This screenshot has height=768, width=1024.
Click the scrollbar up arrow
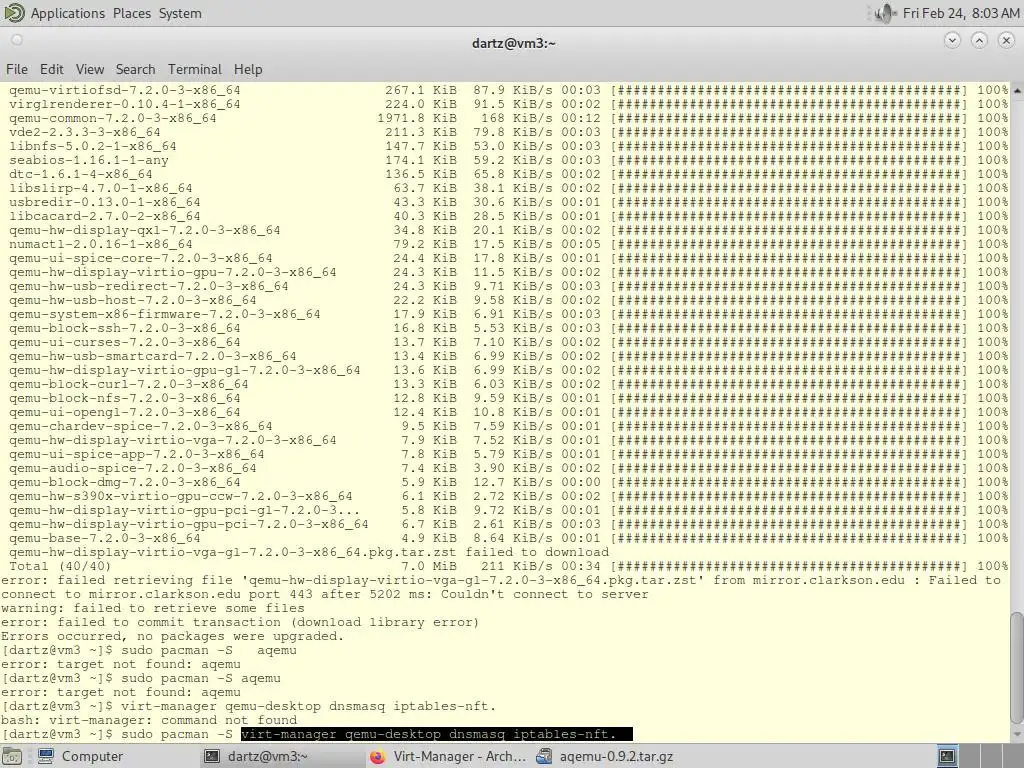(1017, 91)
